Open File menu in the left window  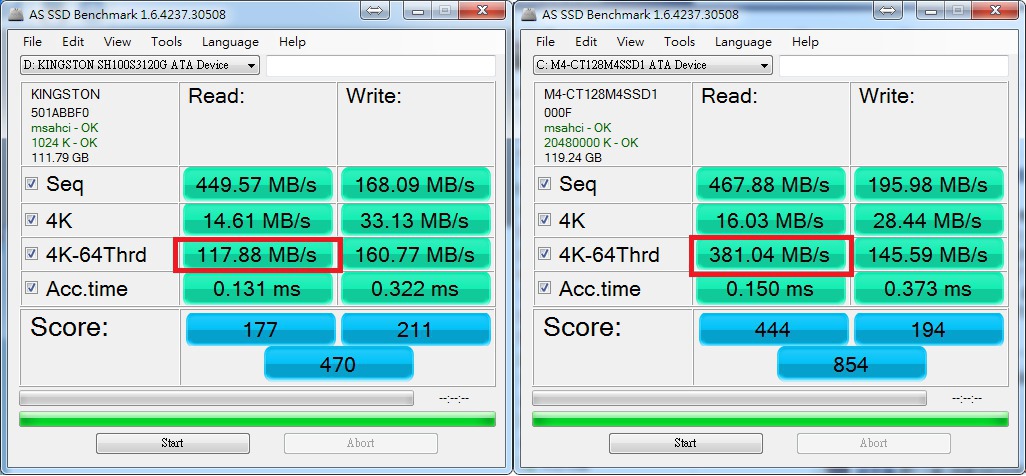(x=32, y=42)
